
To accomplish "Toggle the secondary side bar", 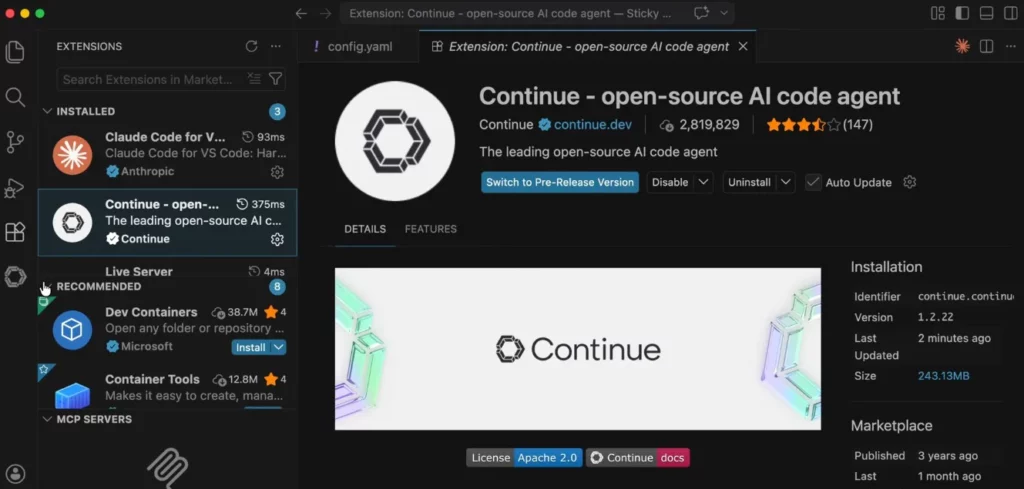I will pyautogui.click(x=1010, y=13).
